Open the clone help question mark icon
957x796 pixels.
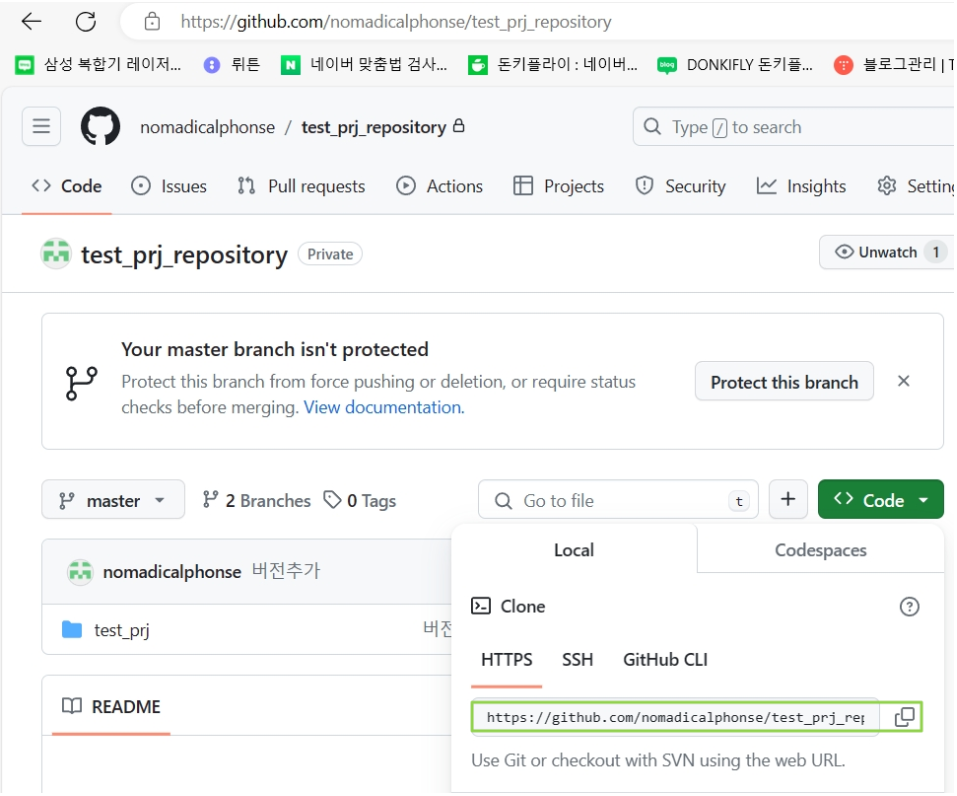click(x=909, y=606)
